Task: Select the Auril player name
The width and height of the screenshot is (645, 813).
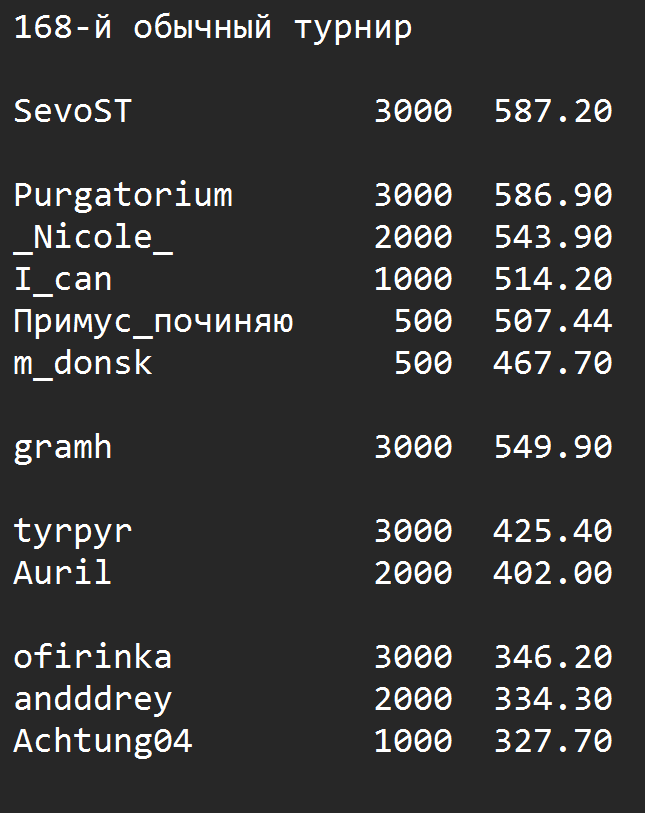Action: coord(63,573)
